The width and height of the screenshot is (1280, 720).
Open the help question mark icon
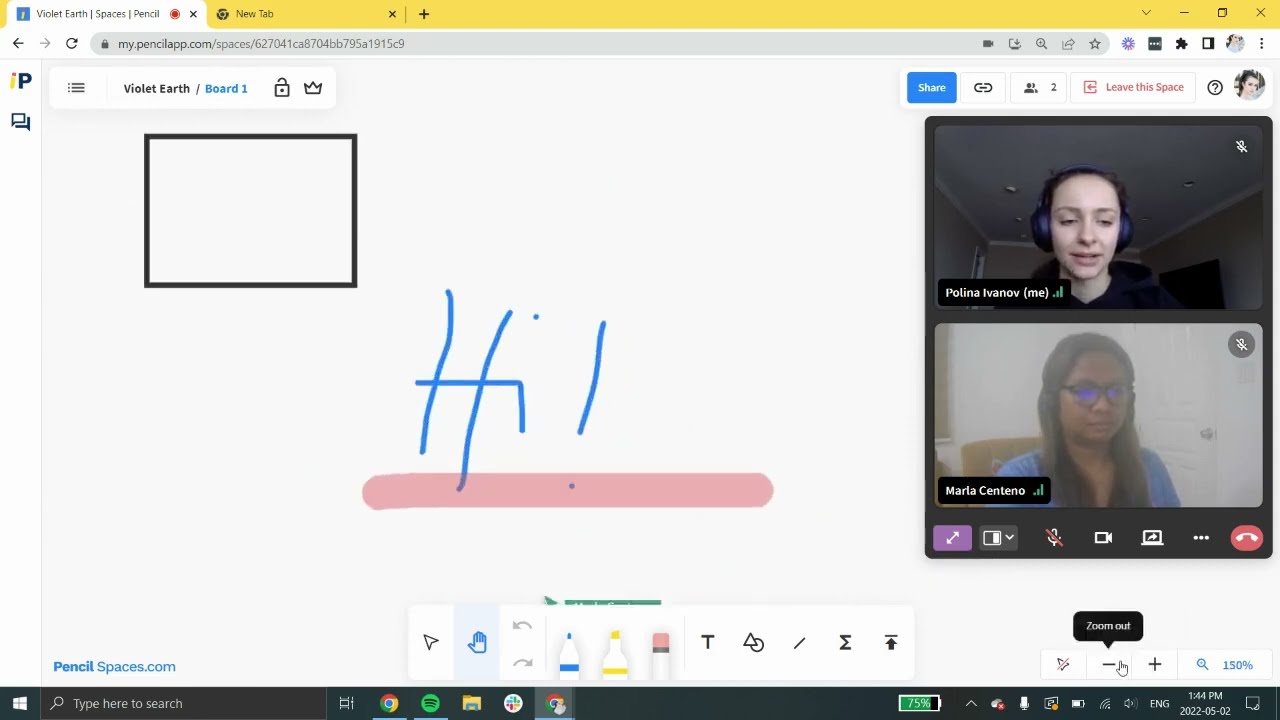pyautogui.click(x=1215, y=87)
